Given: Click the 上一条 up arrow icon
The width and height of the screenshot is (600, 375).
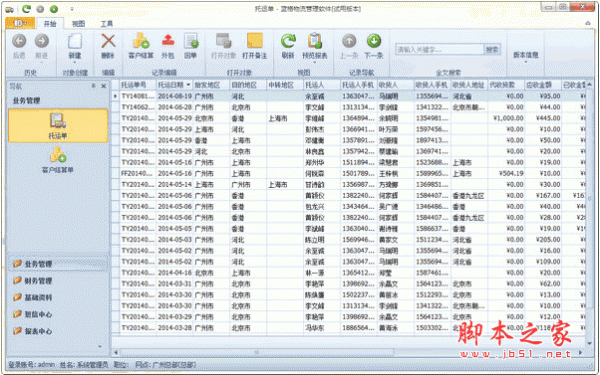Looking at the screenshot, I should (349, 41).
